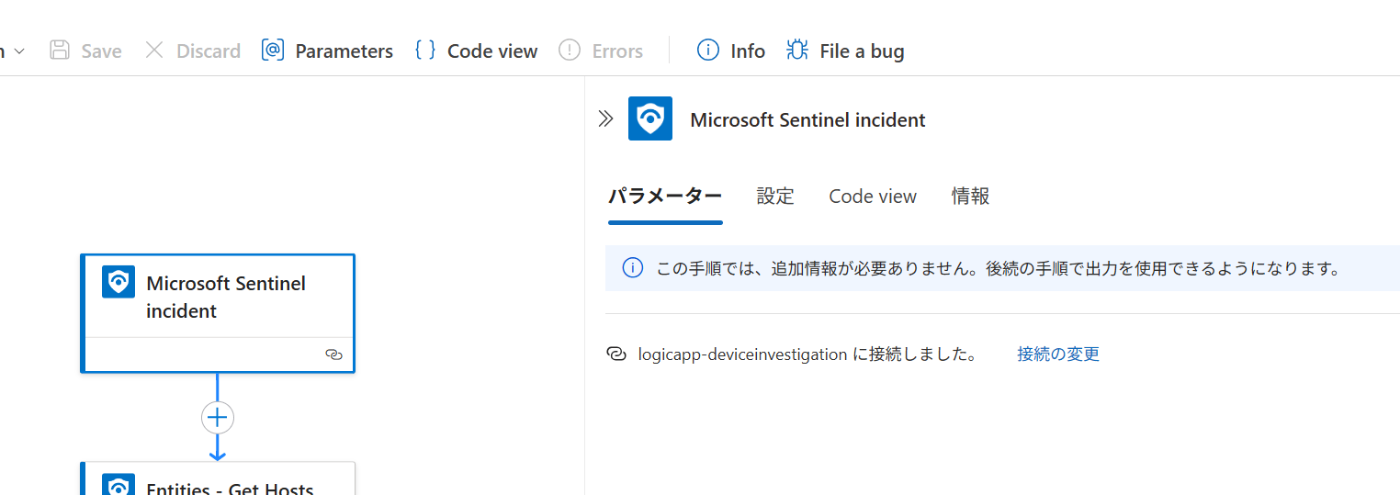Click the Info circle icon in toolbar

(x=708, y=50)
